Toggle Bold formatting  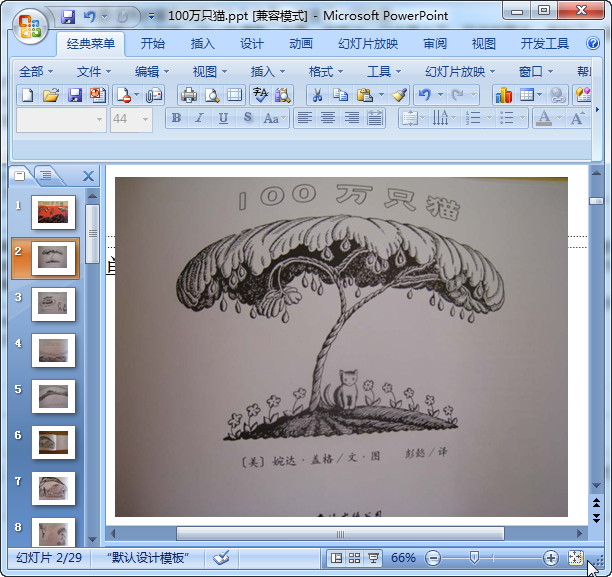pyautogui.click(x=176, y=118)
